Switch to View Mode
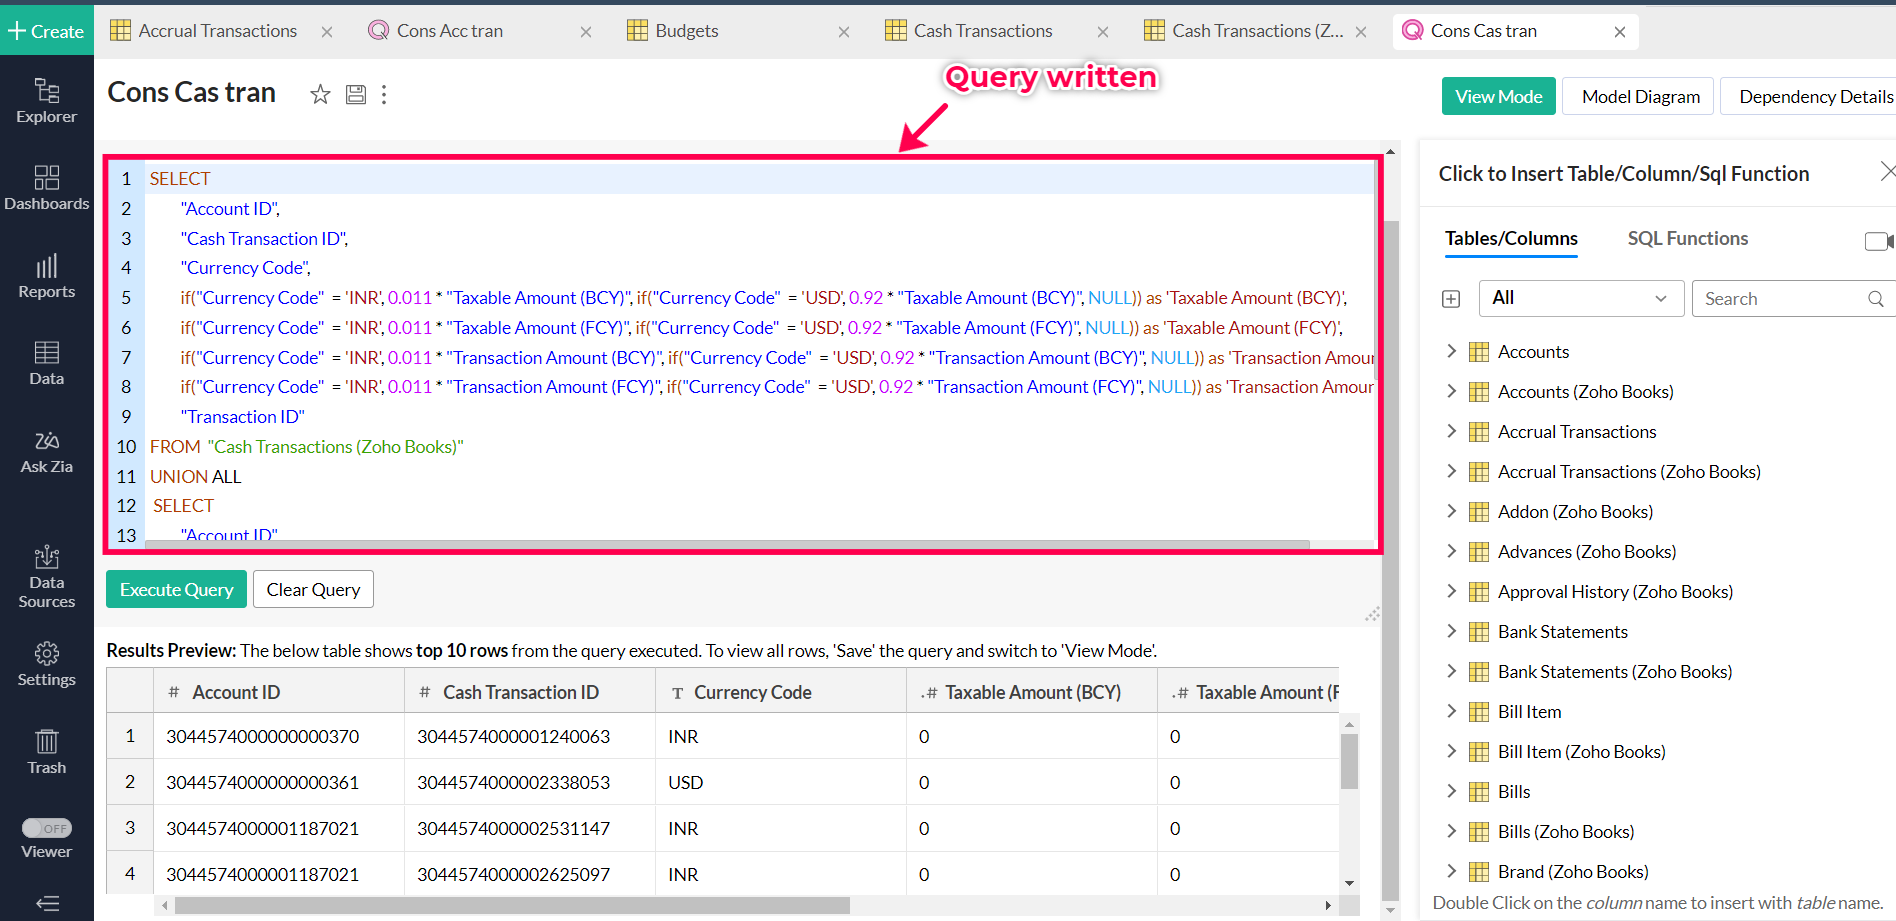The width and height of the screenshot is (1896, 921). pos(1498,96)
